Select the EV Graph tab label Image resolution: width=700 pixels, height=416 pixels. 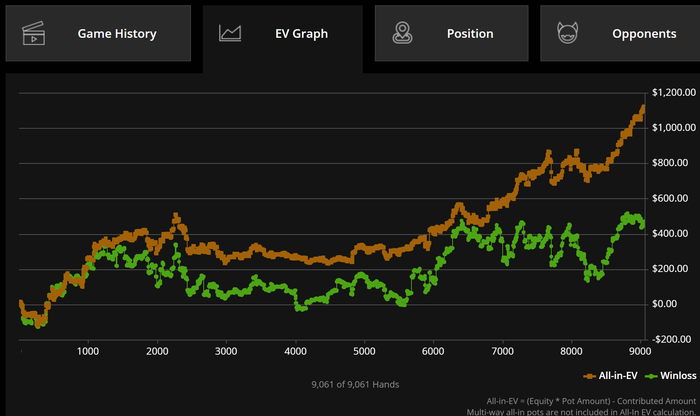[301, 33]
